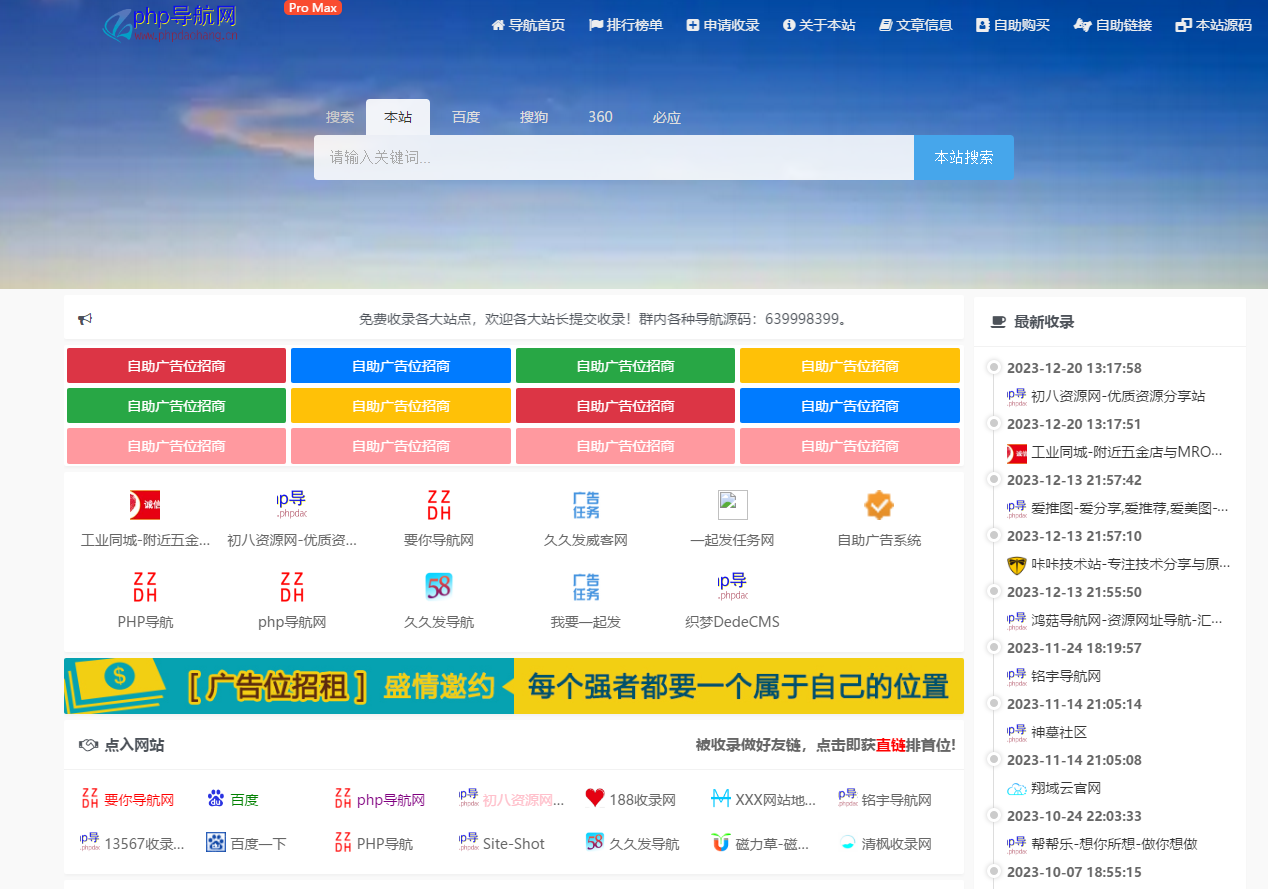The image size is (1268, 889).
Task: Open 排行榜单 in the top navigation
Action: (625, 25)
